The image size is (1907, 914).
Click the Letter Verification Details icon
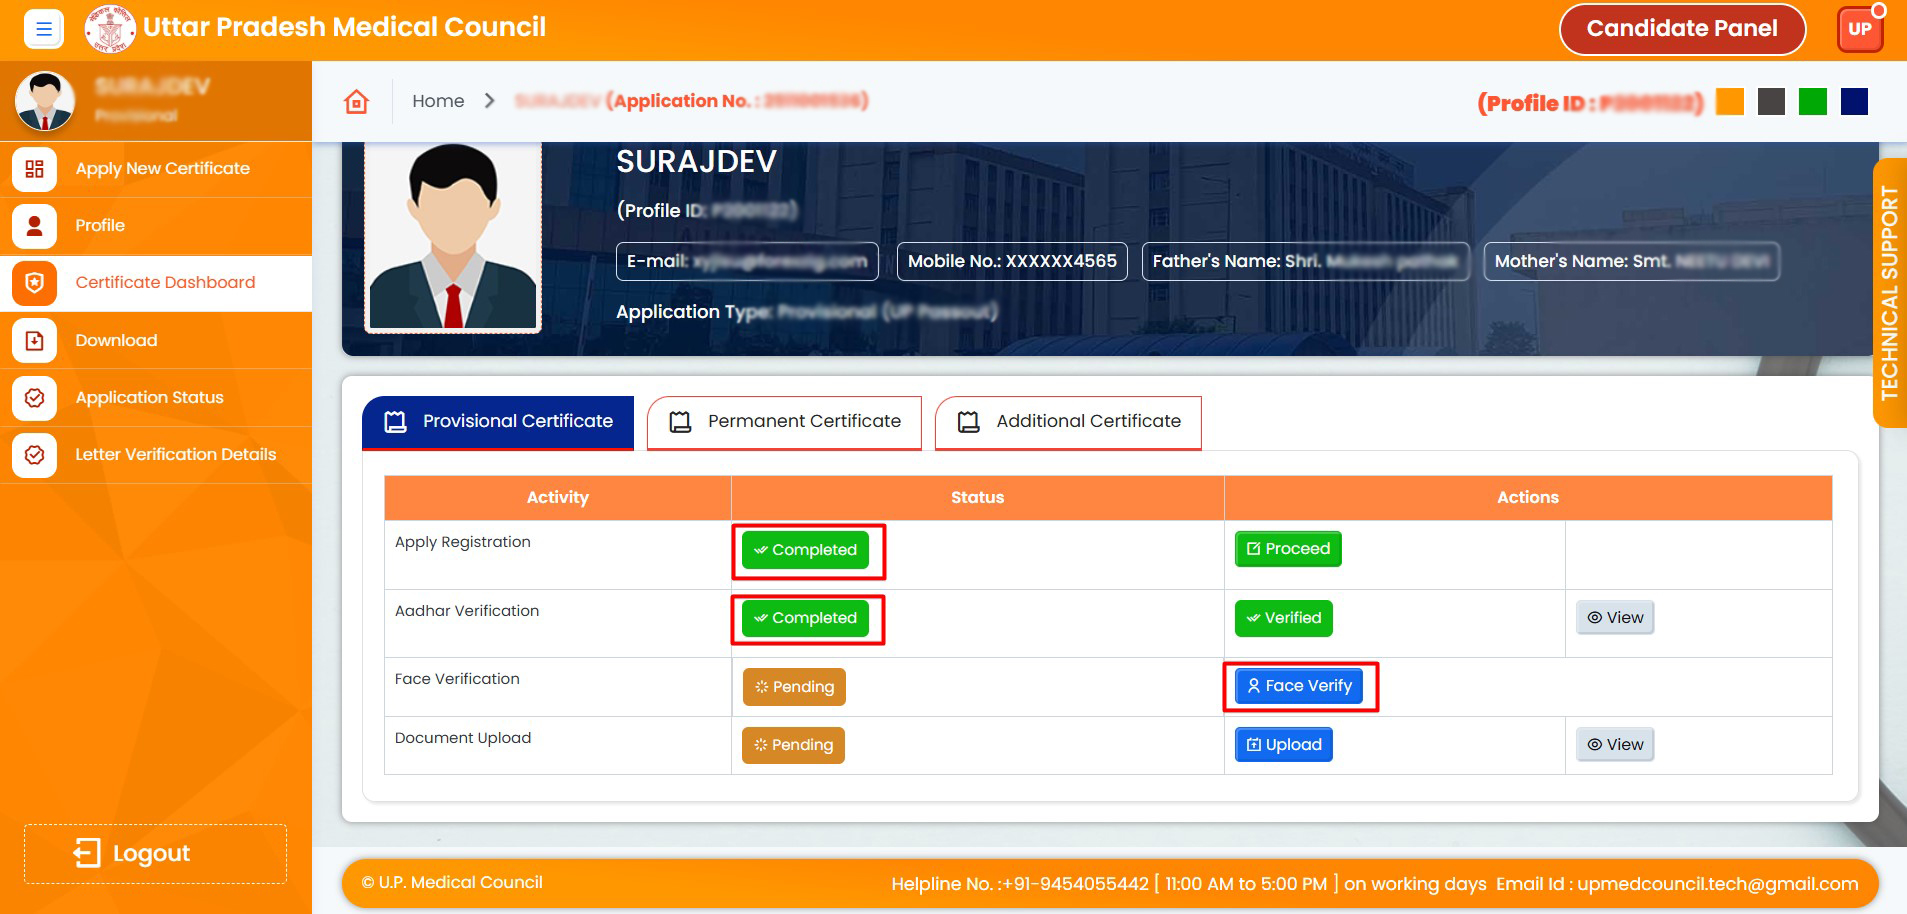click(34, 455)
